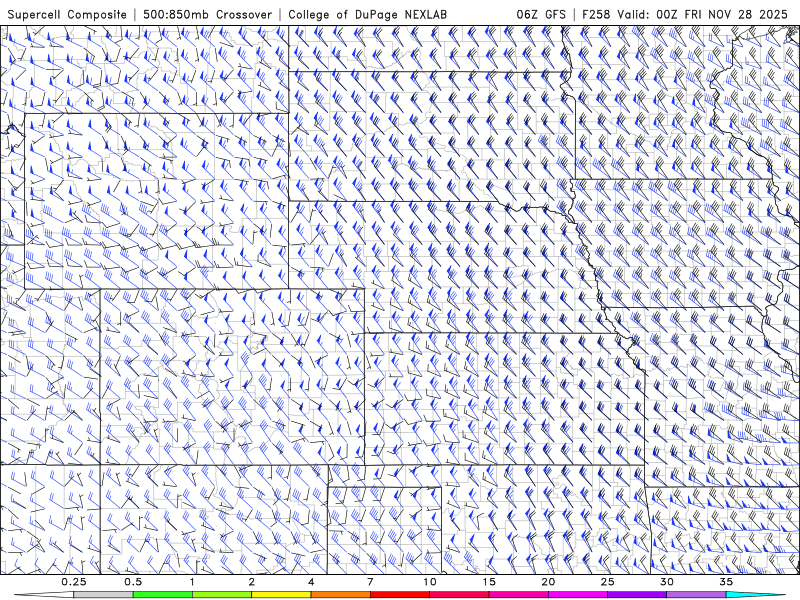Click the 0.25 scale label

[74, 582]
